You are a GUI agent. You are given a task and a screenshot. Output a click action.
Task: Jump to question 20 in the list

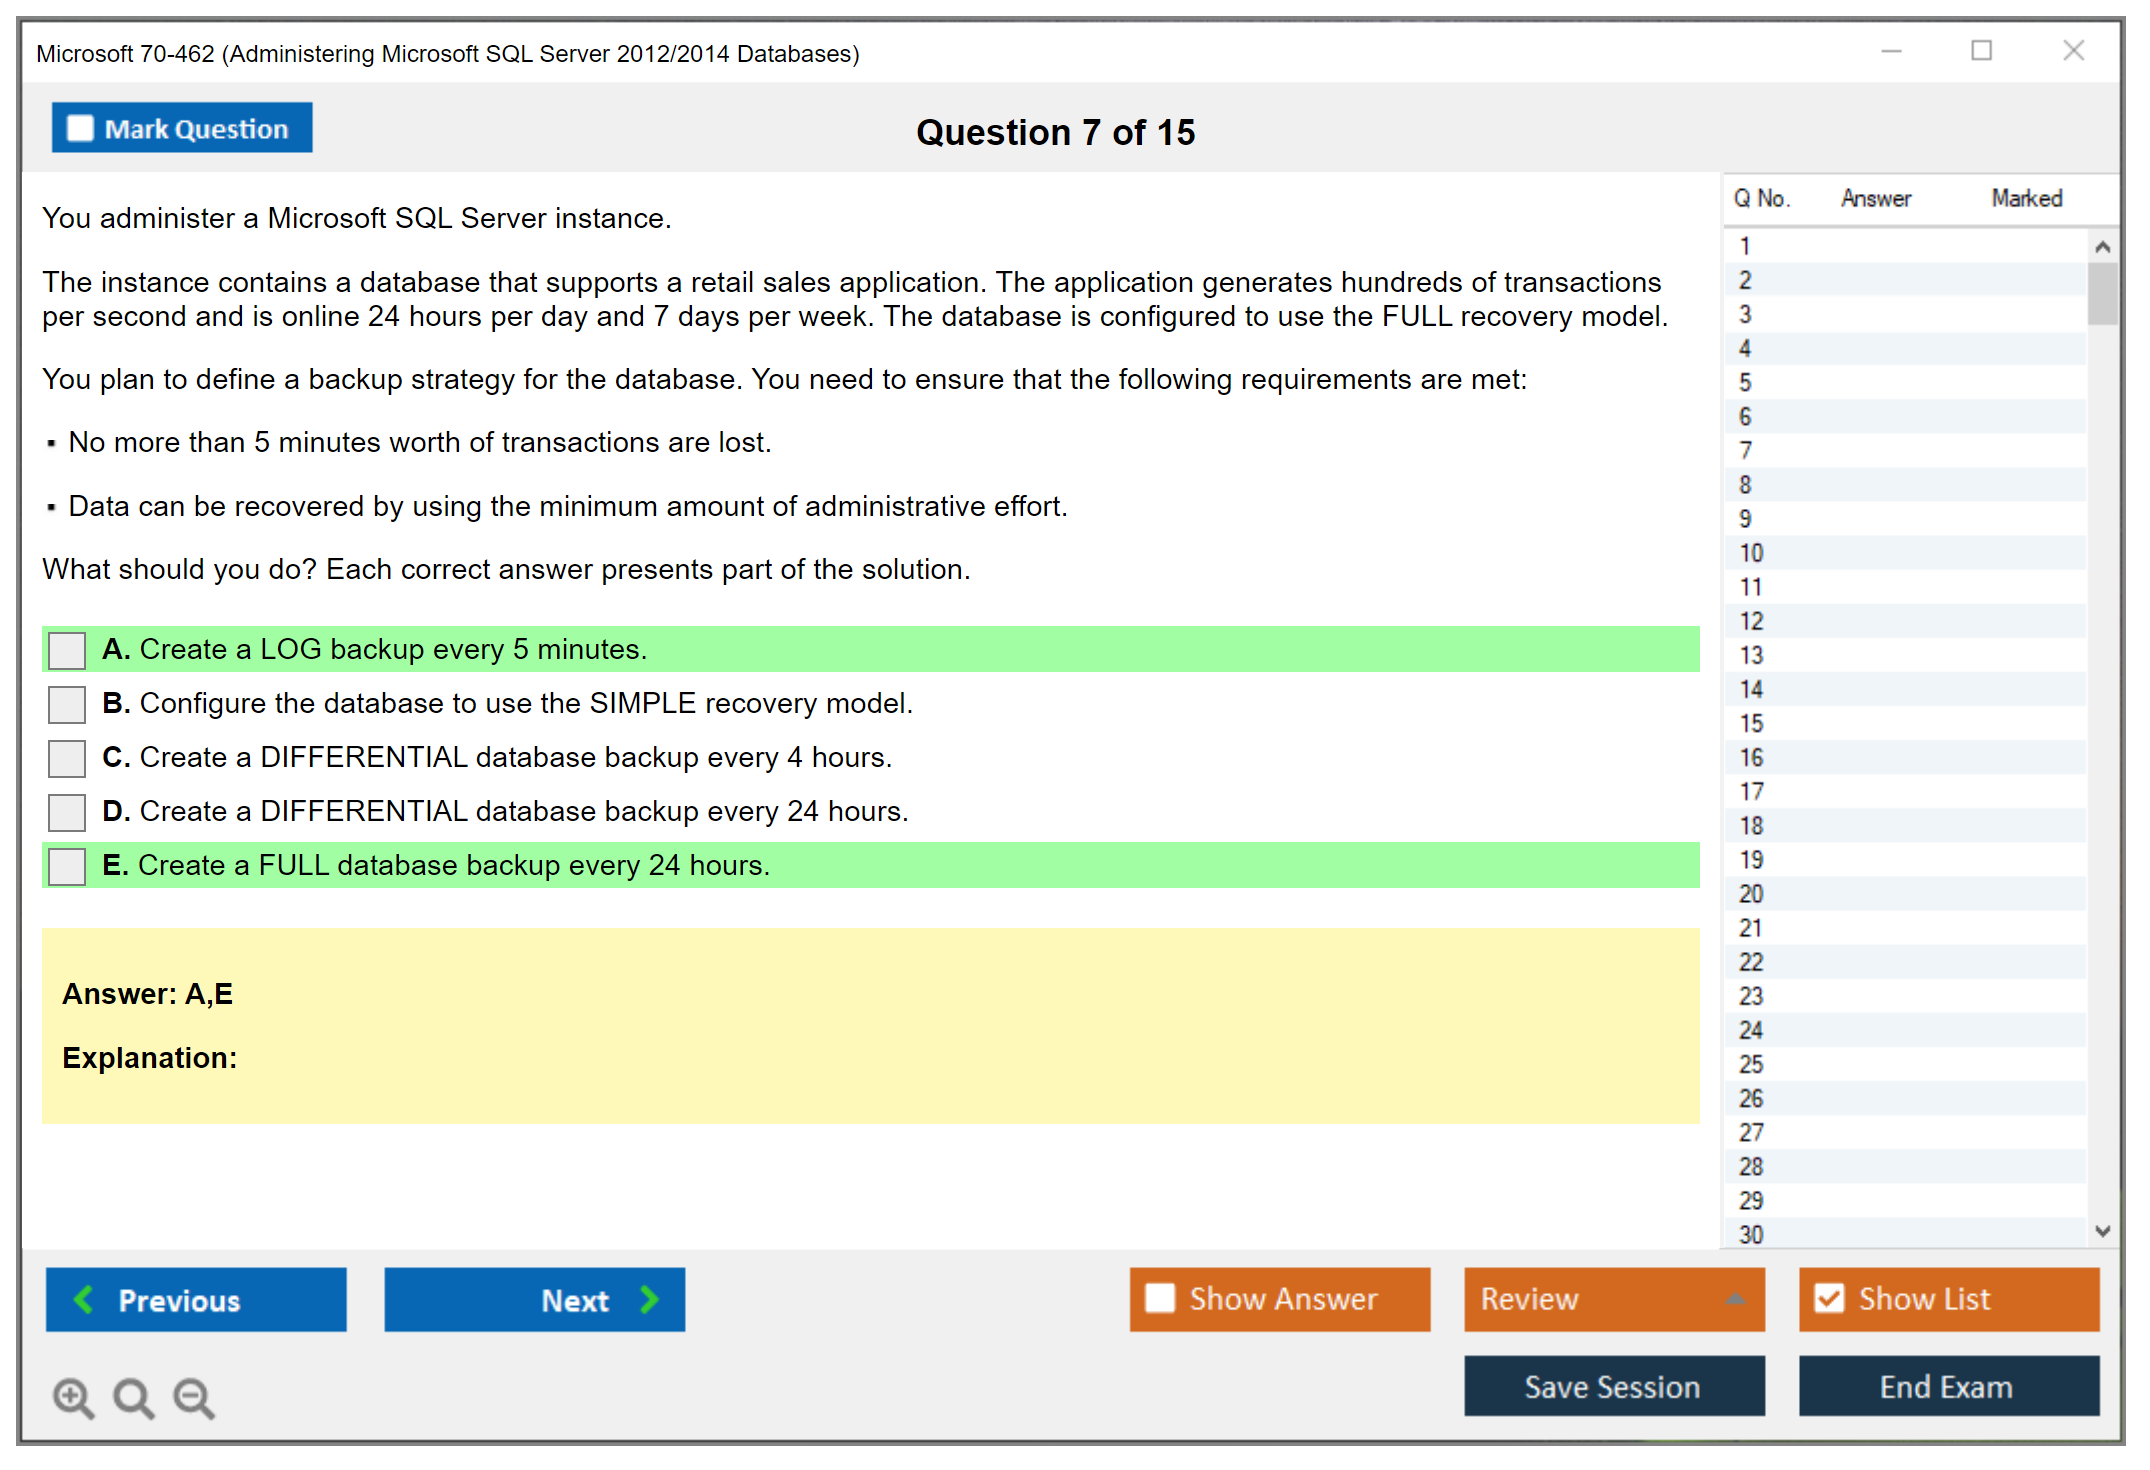[1751, 894]
